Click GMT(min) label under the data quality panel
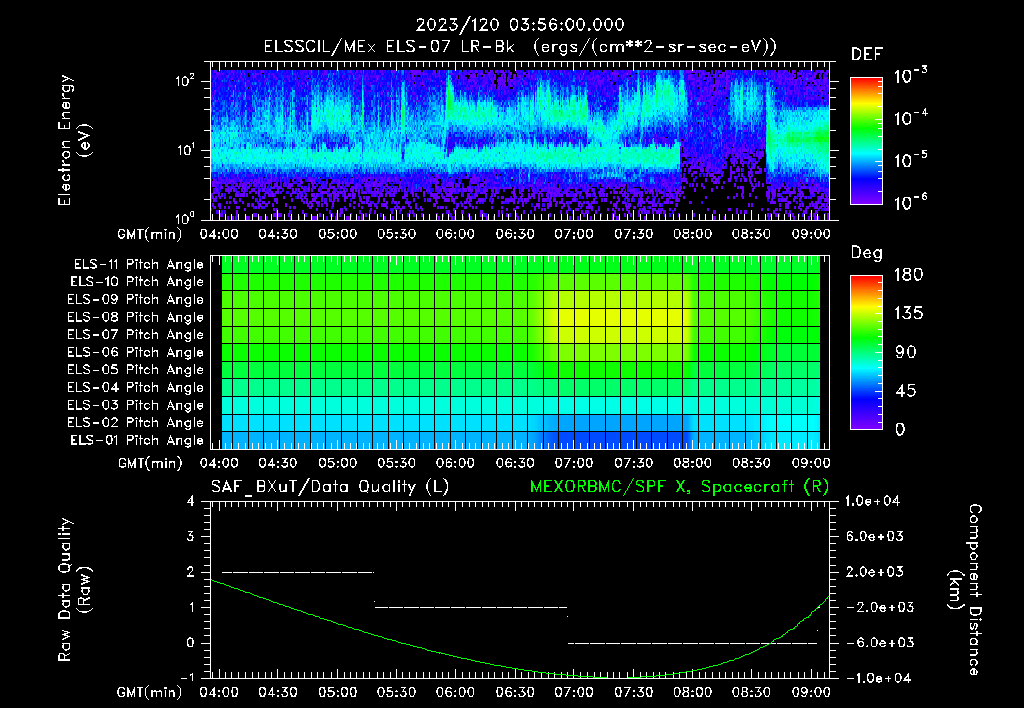 150,692
